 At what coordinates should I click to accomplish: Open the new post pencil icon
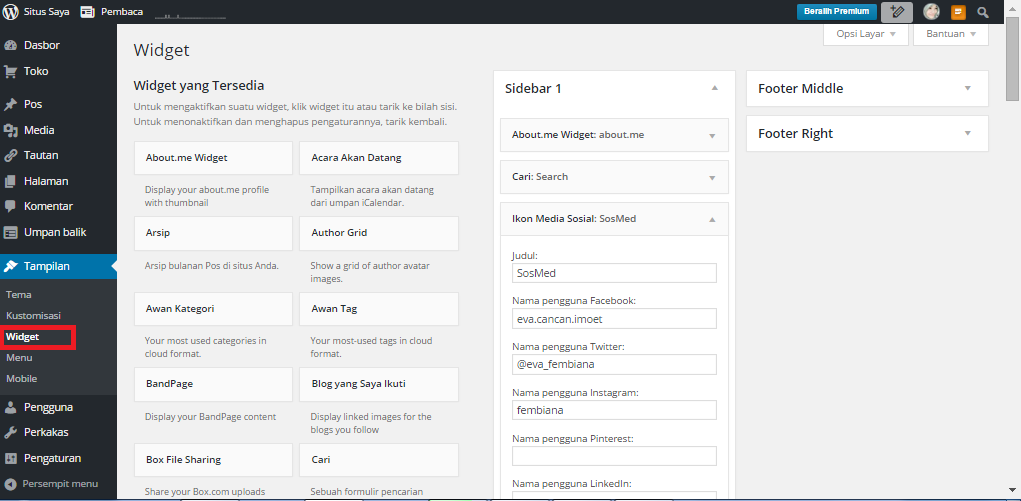(x=897, y=12)
